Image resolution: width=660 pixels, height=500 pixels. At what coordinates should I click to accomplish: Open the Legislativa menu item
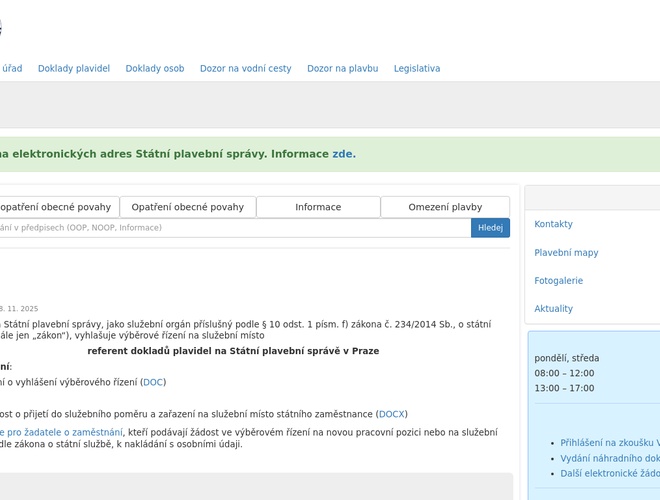coord(417,69)
